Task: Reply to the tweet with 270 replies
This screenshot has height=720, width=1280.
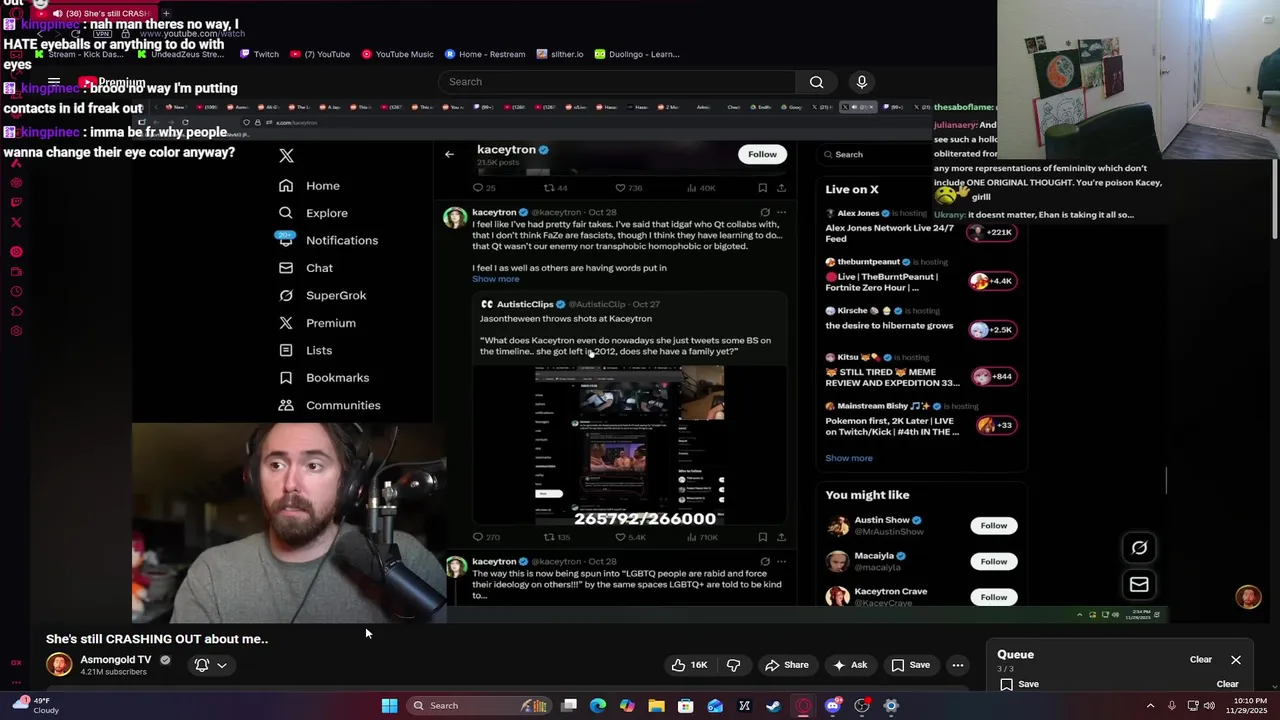Action: tap(486, 537)
